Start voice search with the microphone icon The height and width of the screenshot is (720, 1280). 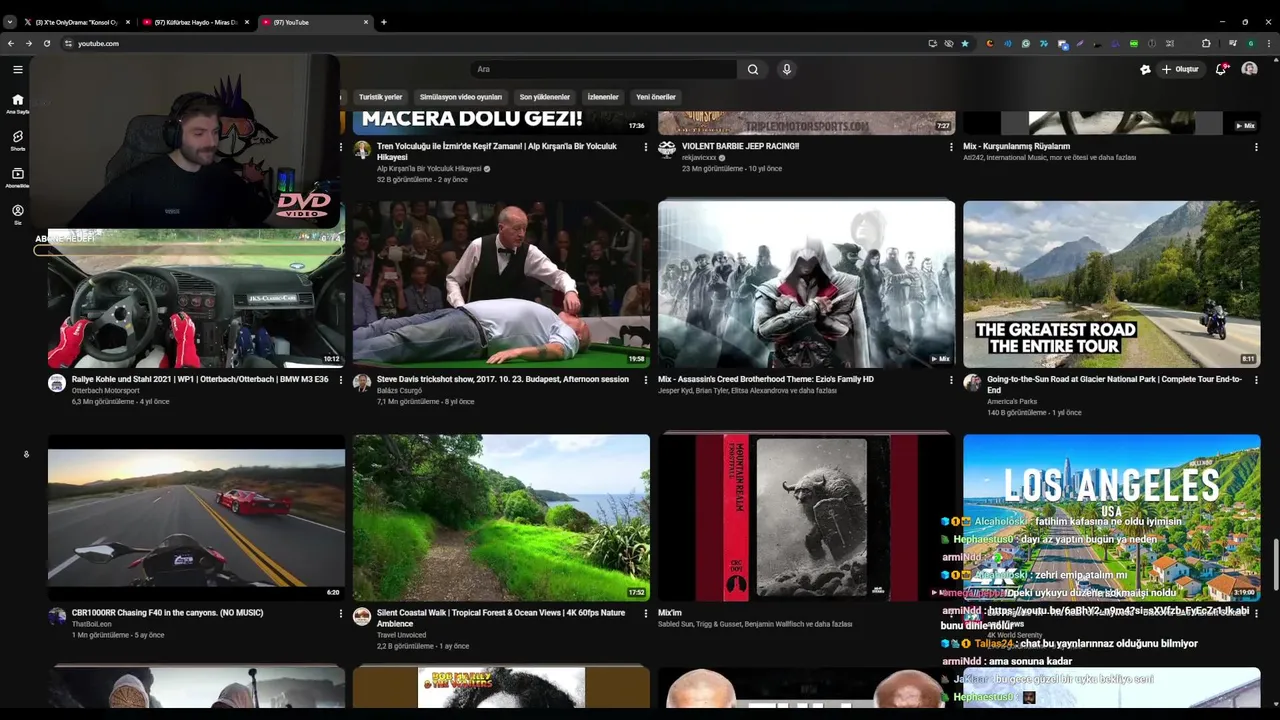tap(787, 69)
